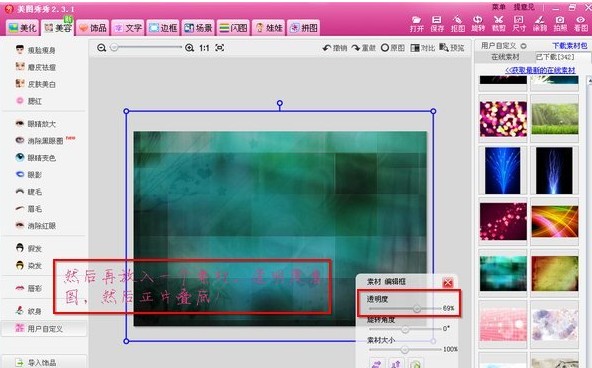This screenshot has height=368, width=592.
Task: Click 导入饰品 import accessory button
Action: tap(44, 362)
